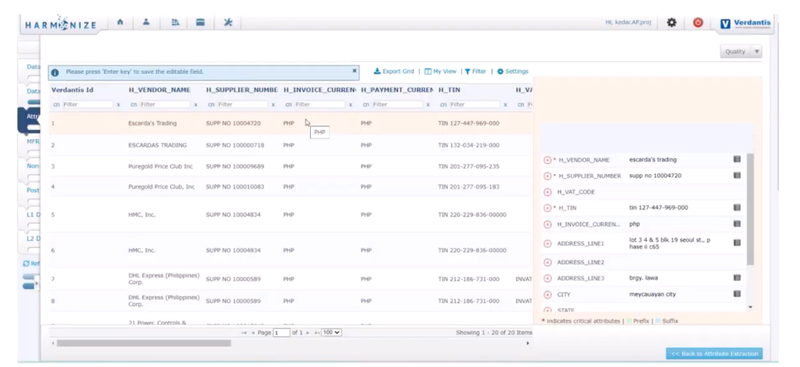Click the Verdantis logo
The width and height of the screenshot is (800, 367).
point(745,23)
